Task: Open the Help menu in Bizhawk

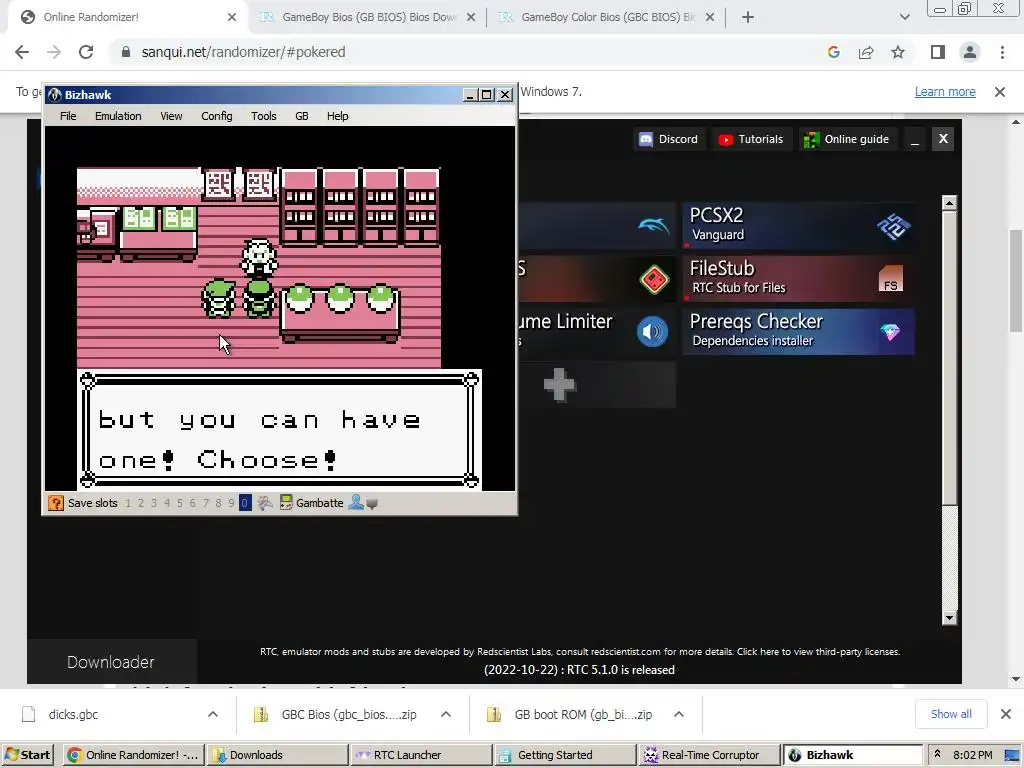Action: (x=337, y=116)
